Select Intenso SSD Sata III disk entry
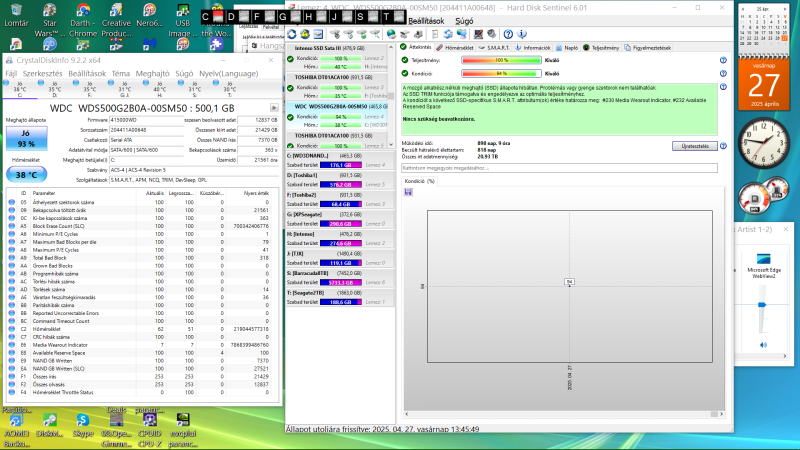Image resolution: width=800 pixels, height=450 pixels. click(337, 57)
